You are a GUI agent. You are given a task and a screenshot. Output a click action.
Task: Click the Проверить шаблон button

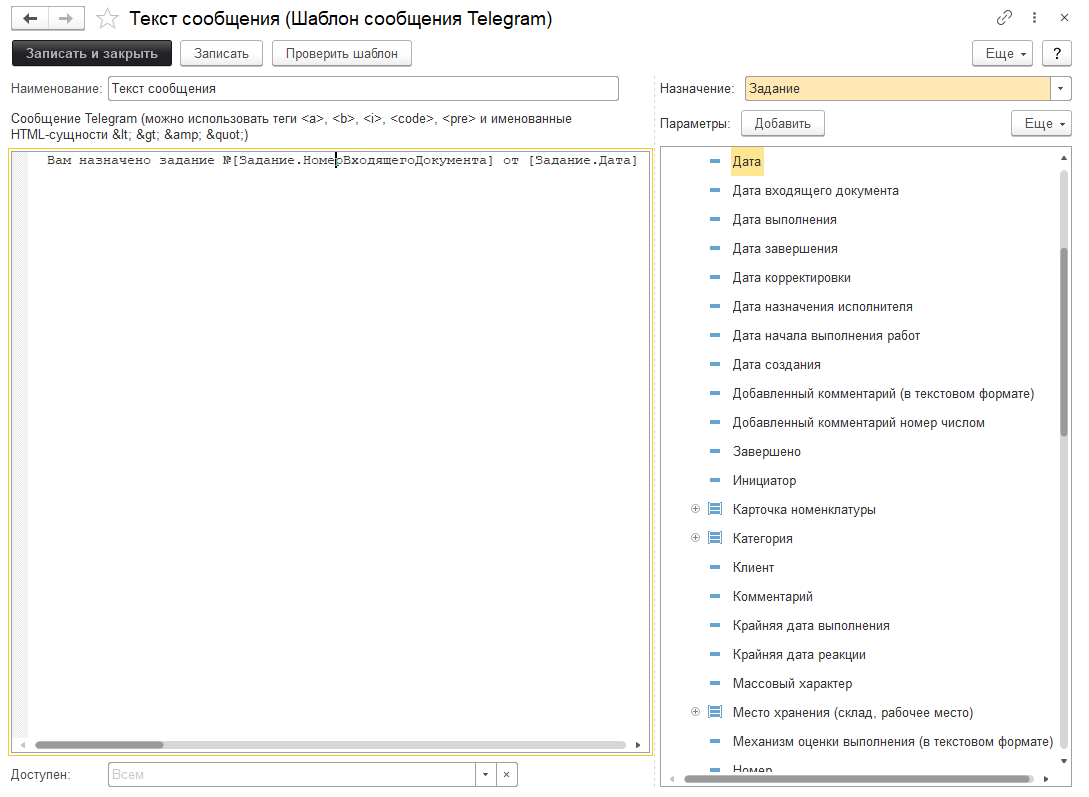click(x=341, y=54)
